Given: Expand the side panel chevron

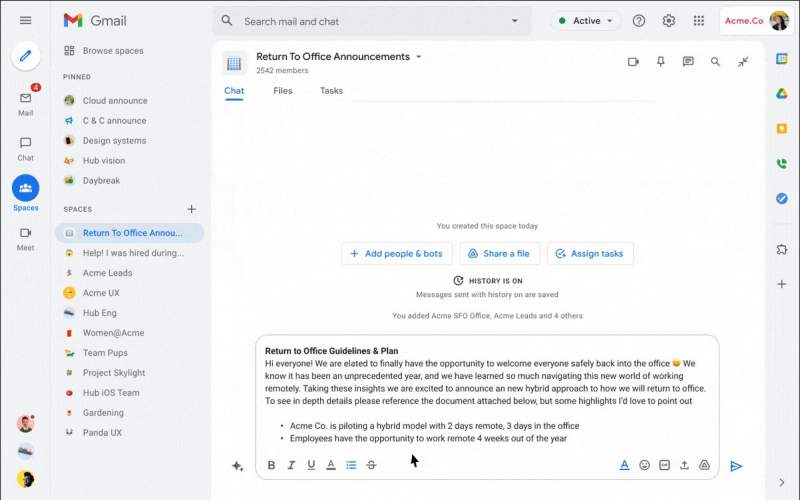Looking at the screenshot, I should (x=782, y=482).
